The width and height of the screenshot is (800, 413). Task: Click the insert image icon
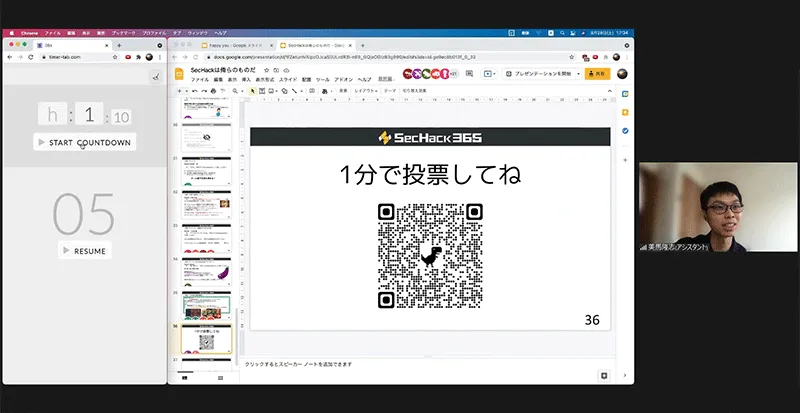click(x=271, y=91)
